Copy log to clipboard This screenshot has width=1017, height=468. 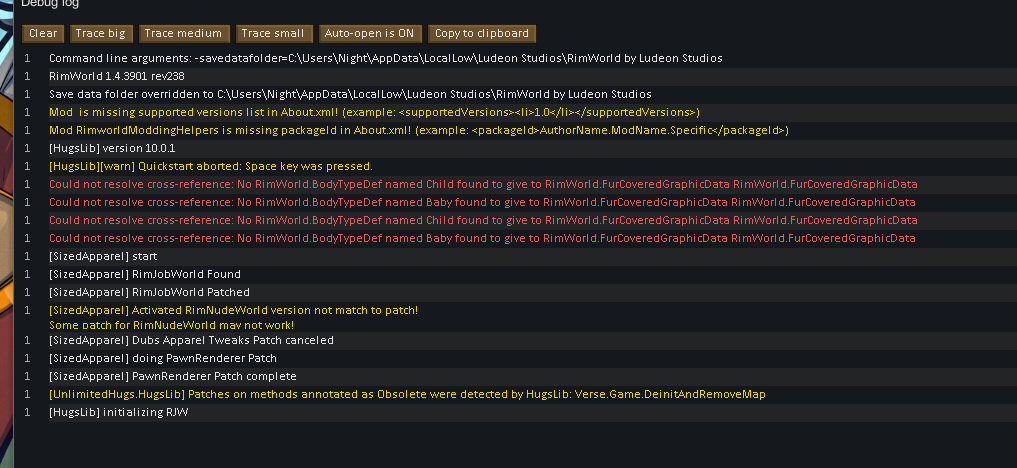[482, 34]
